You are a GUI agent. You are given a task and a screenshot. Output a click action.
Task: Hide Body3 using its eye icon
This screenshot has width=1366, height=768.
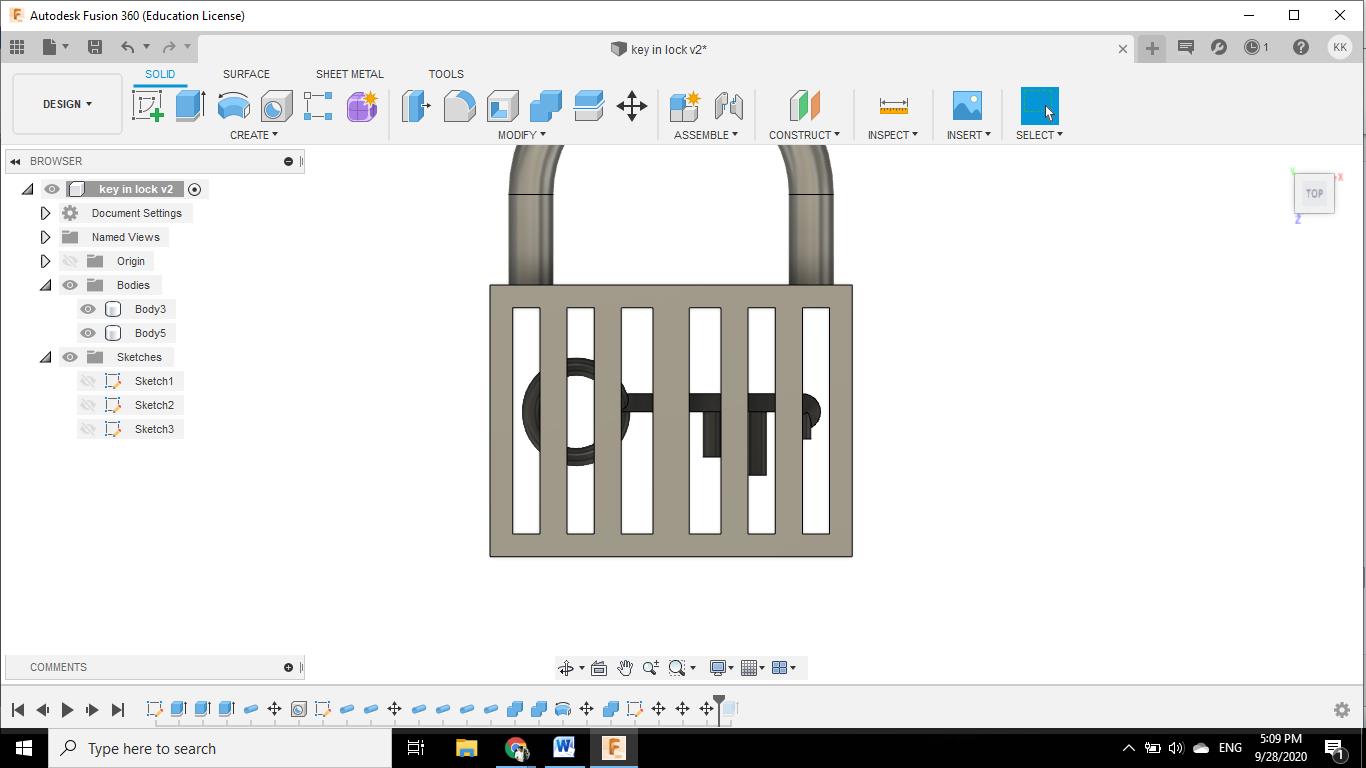tap(88, 309)
